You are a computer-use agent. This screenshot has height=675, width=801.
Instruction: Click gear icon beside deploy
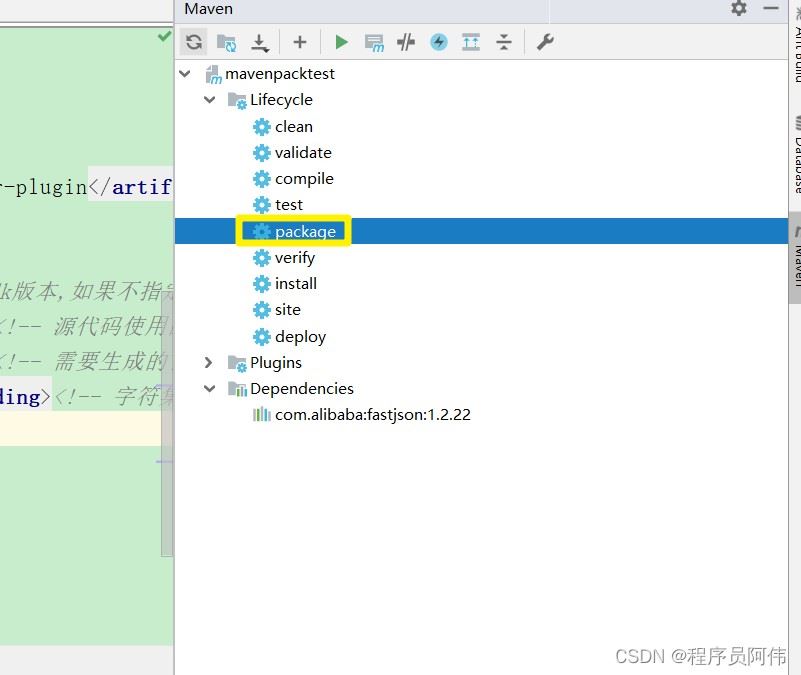point(262,337)
